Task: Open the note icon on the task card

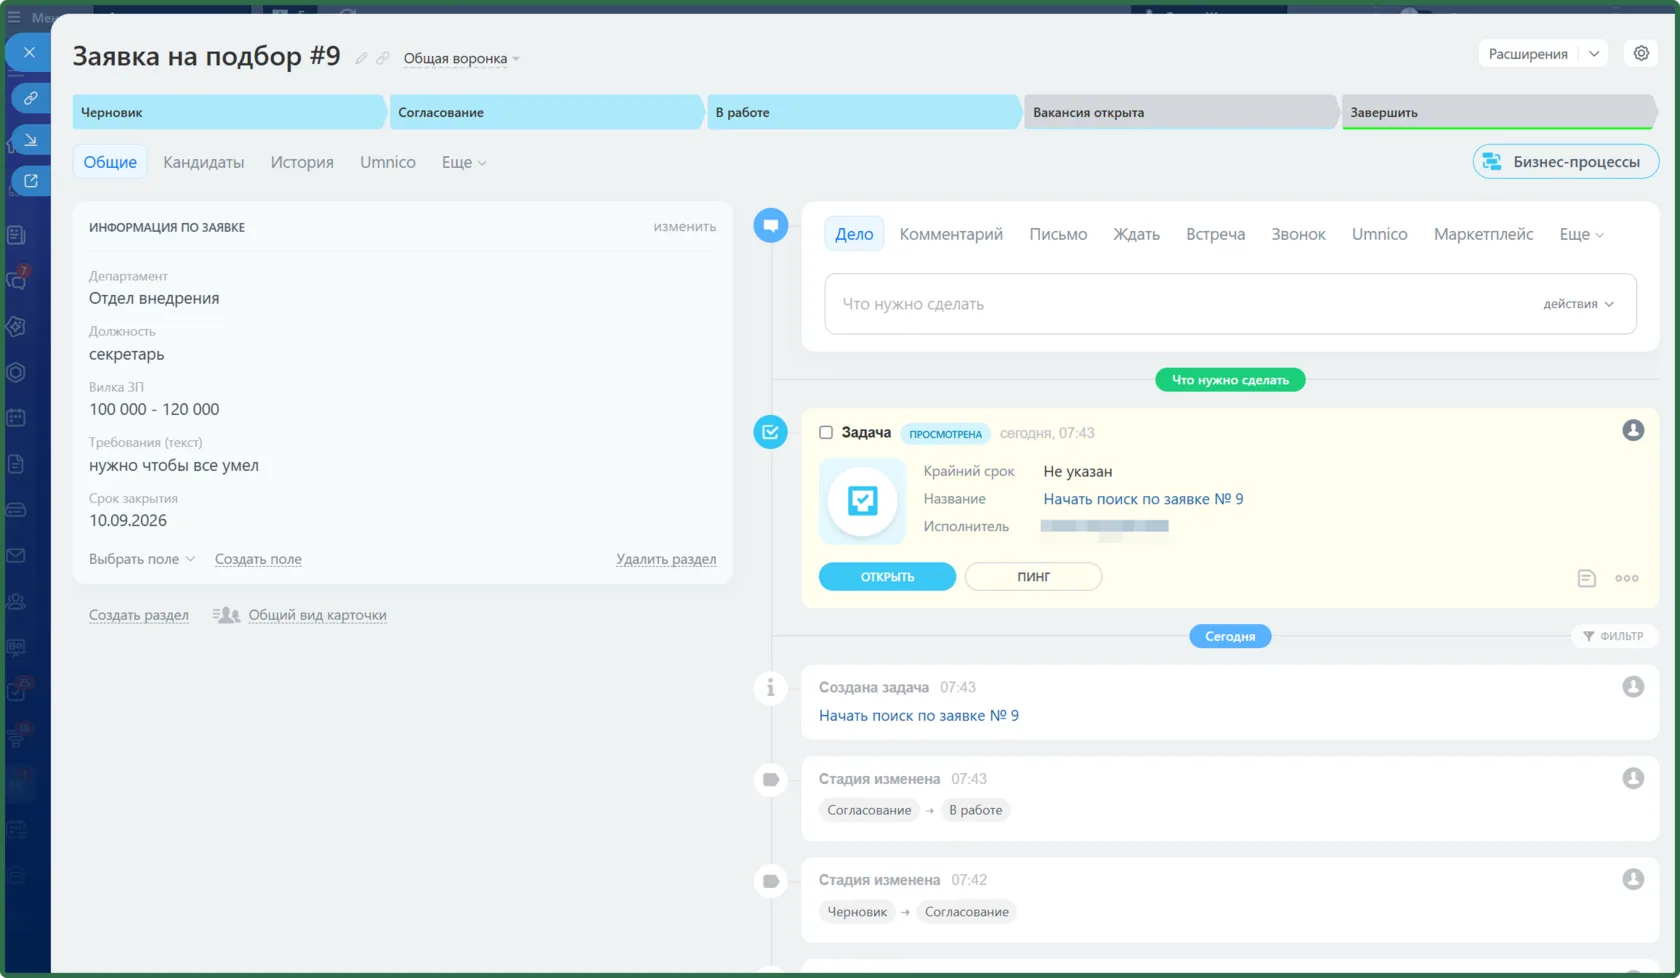Action: (1586, 578)
